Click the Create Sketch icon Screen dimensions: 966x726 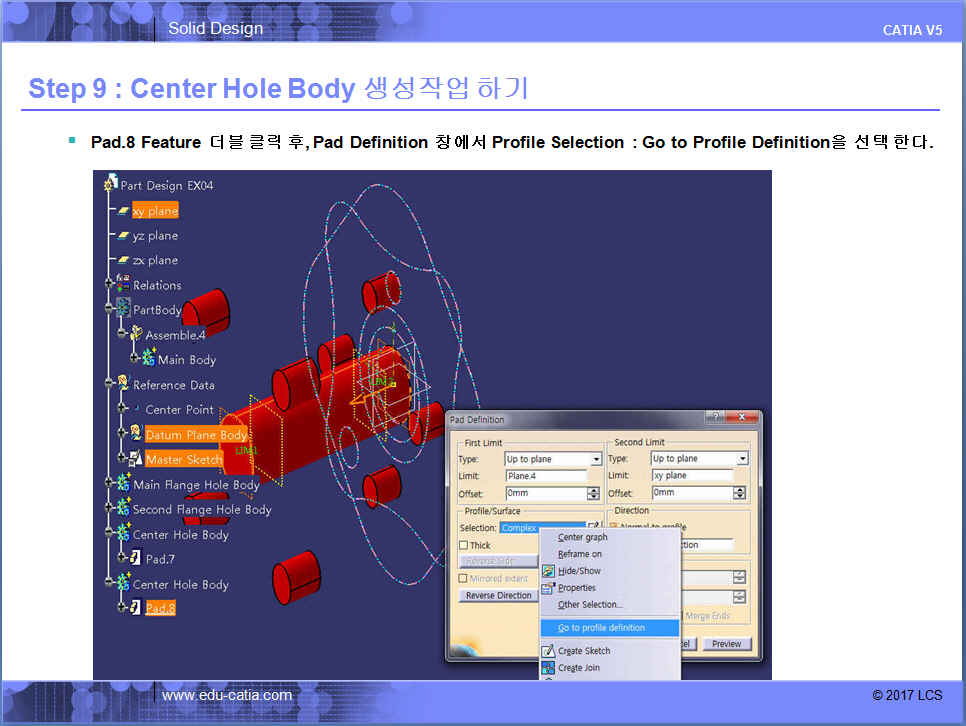point(548,651)
